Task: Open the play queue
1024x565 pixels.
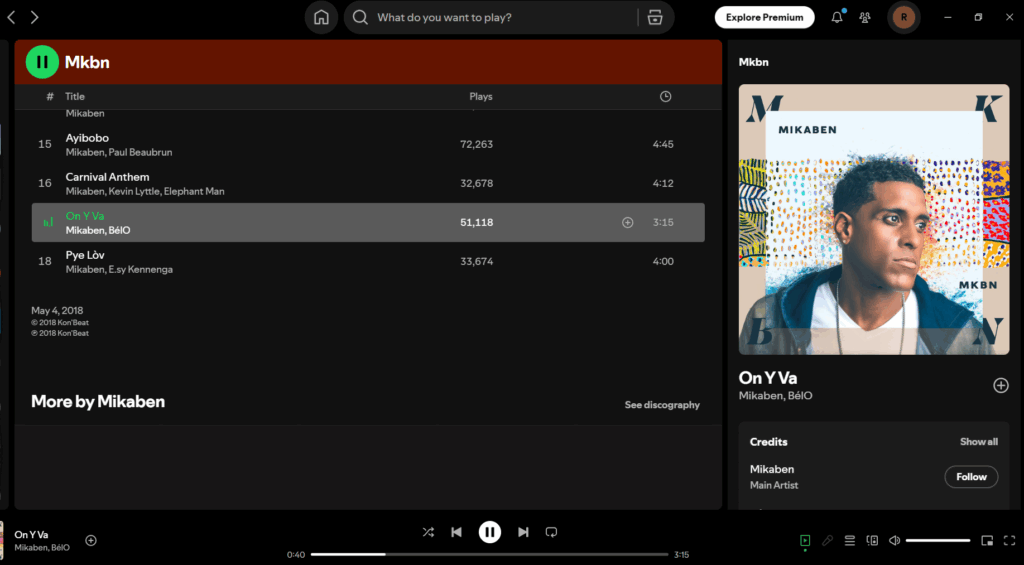Action: click(850, 540)
